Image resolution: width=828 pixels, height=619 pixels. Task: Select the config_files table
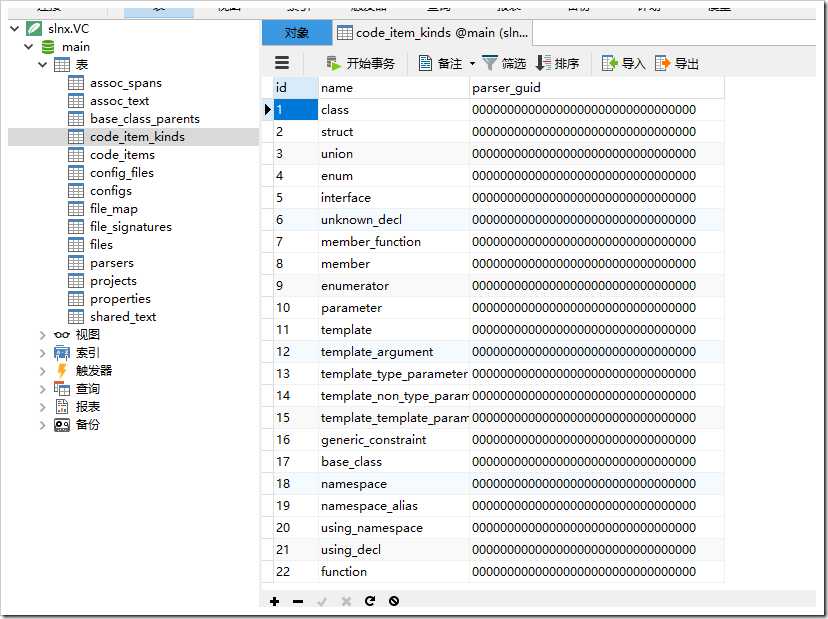(x=121, y=173)
